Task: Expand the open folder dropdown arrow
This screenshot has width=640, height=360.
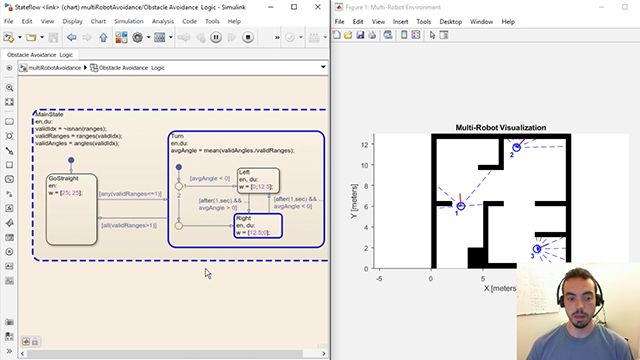Action: (42, 38)
